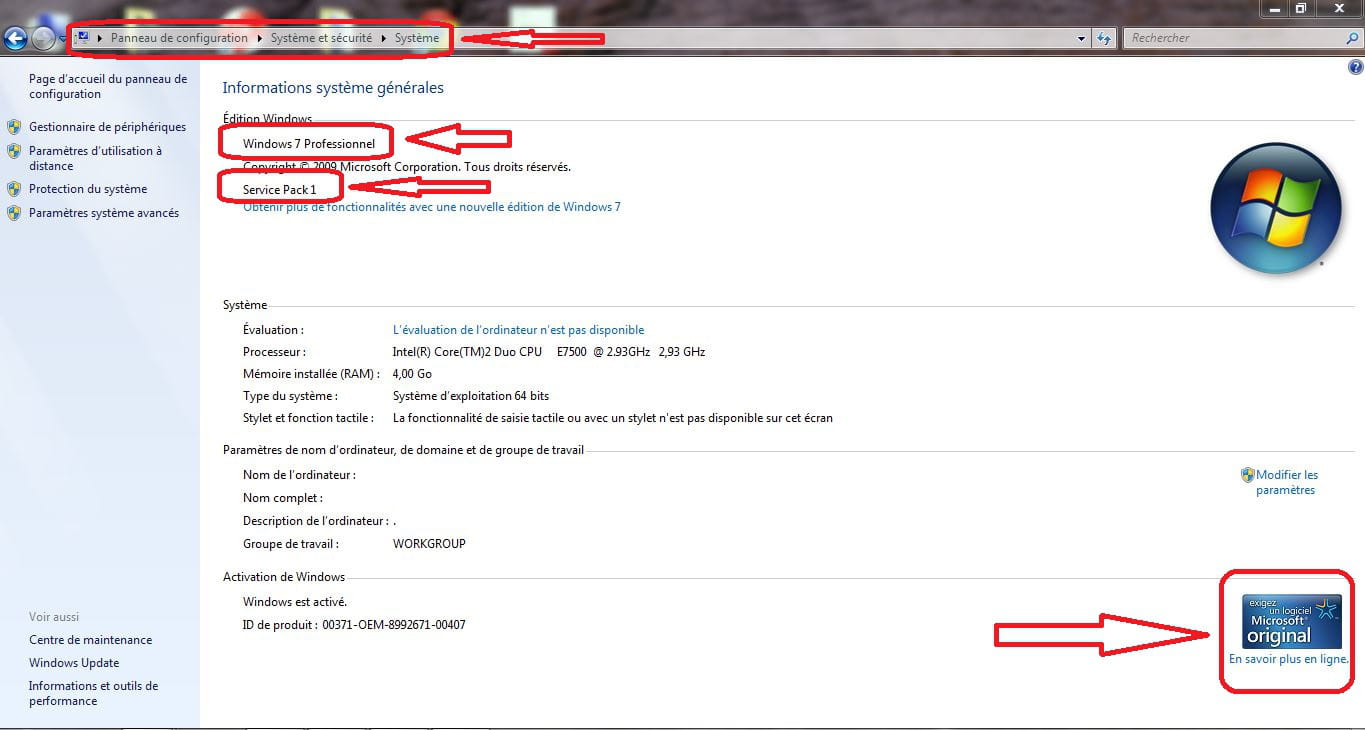Select Panneau de configuration in the breadcrumb
The image size is (1365, 730).
179,38
